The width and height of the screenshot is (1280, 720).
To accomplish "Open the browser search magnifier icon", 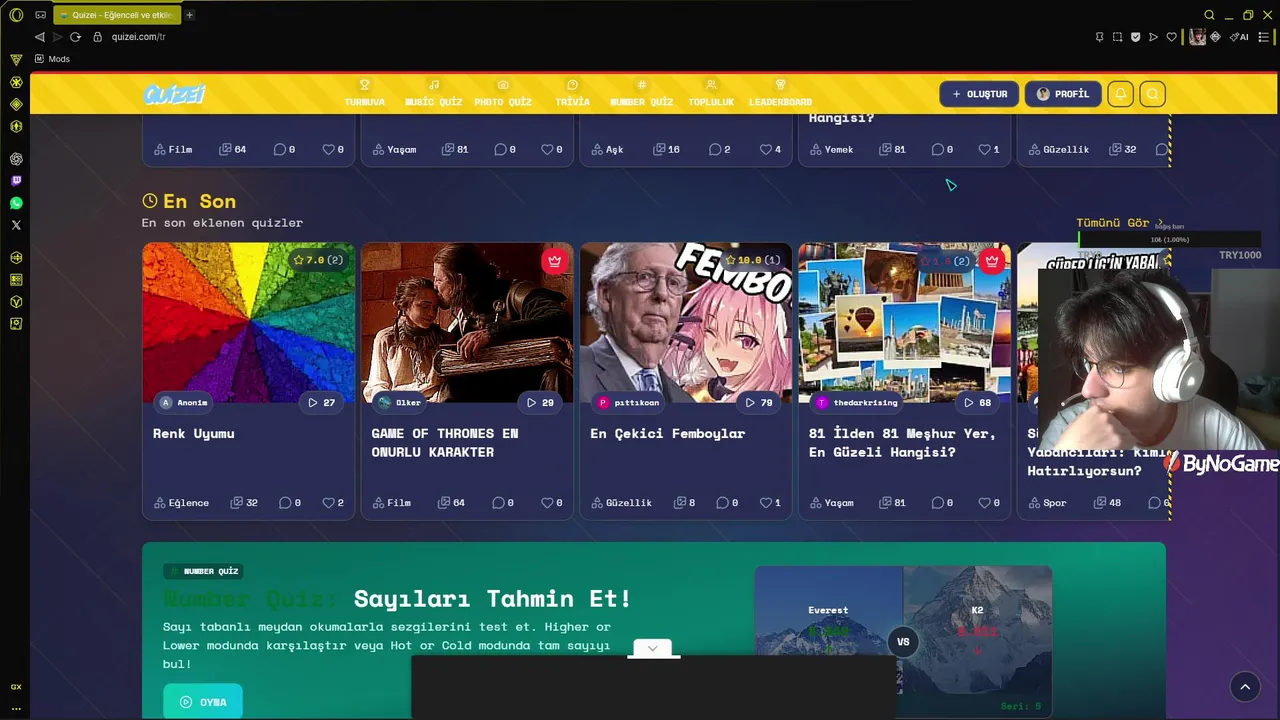I will coord(1209,15).
